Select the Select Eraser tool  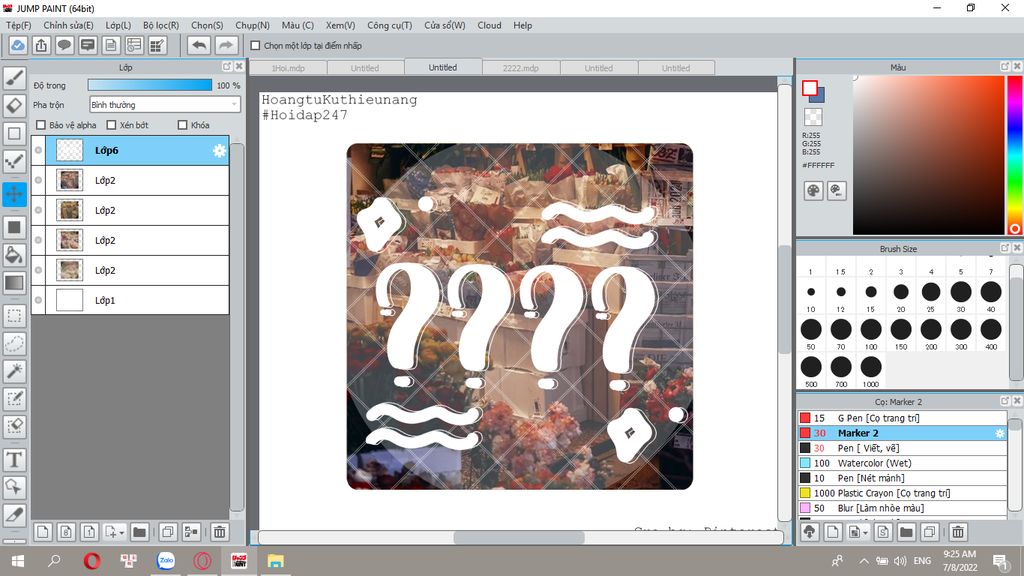[14, 426]
